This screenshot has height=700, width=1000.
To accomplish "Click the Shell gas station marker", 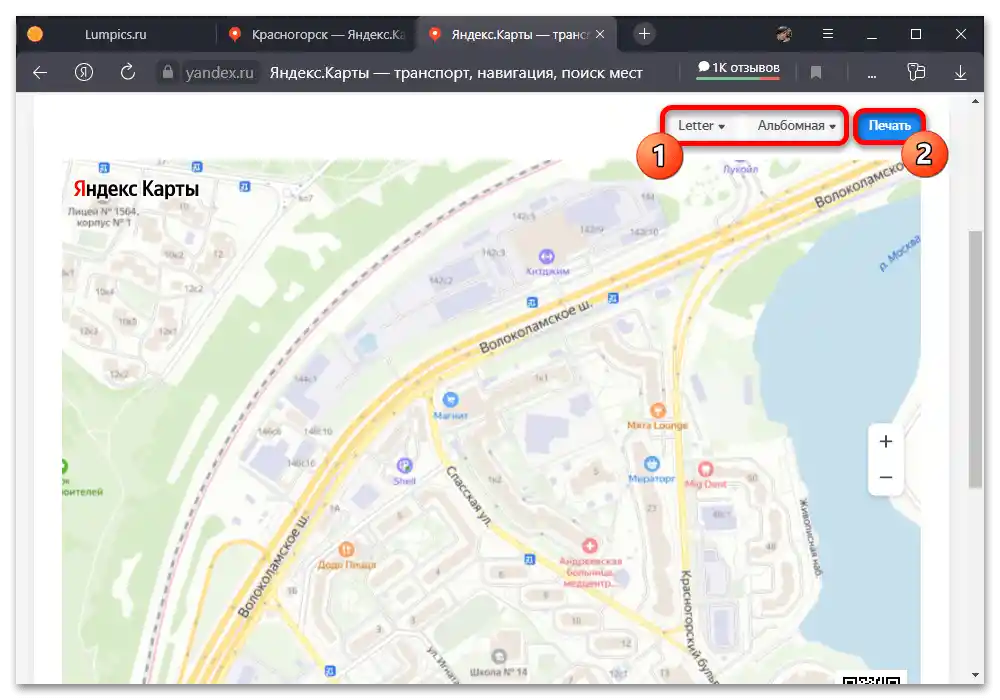I will coord(404,465).
